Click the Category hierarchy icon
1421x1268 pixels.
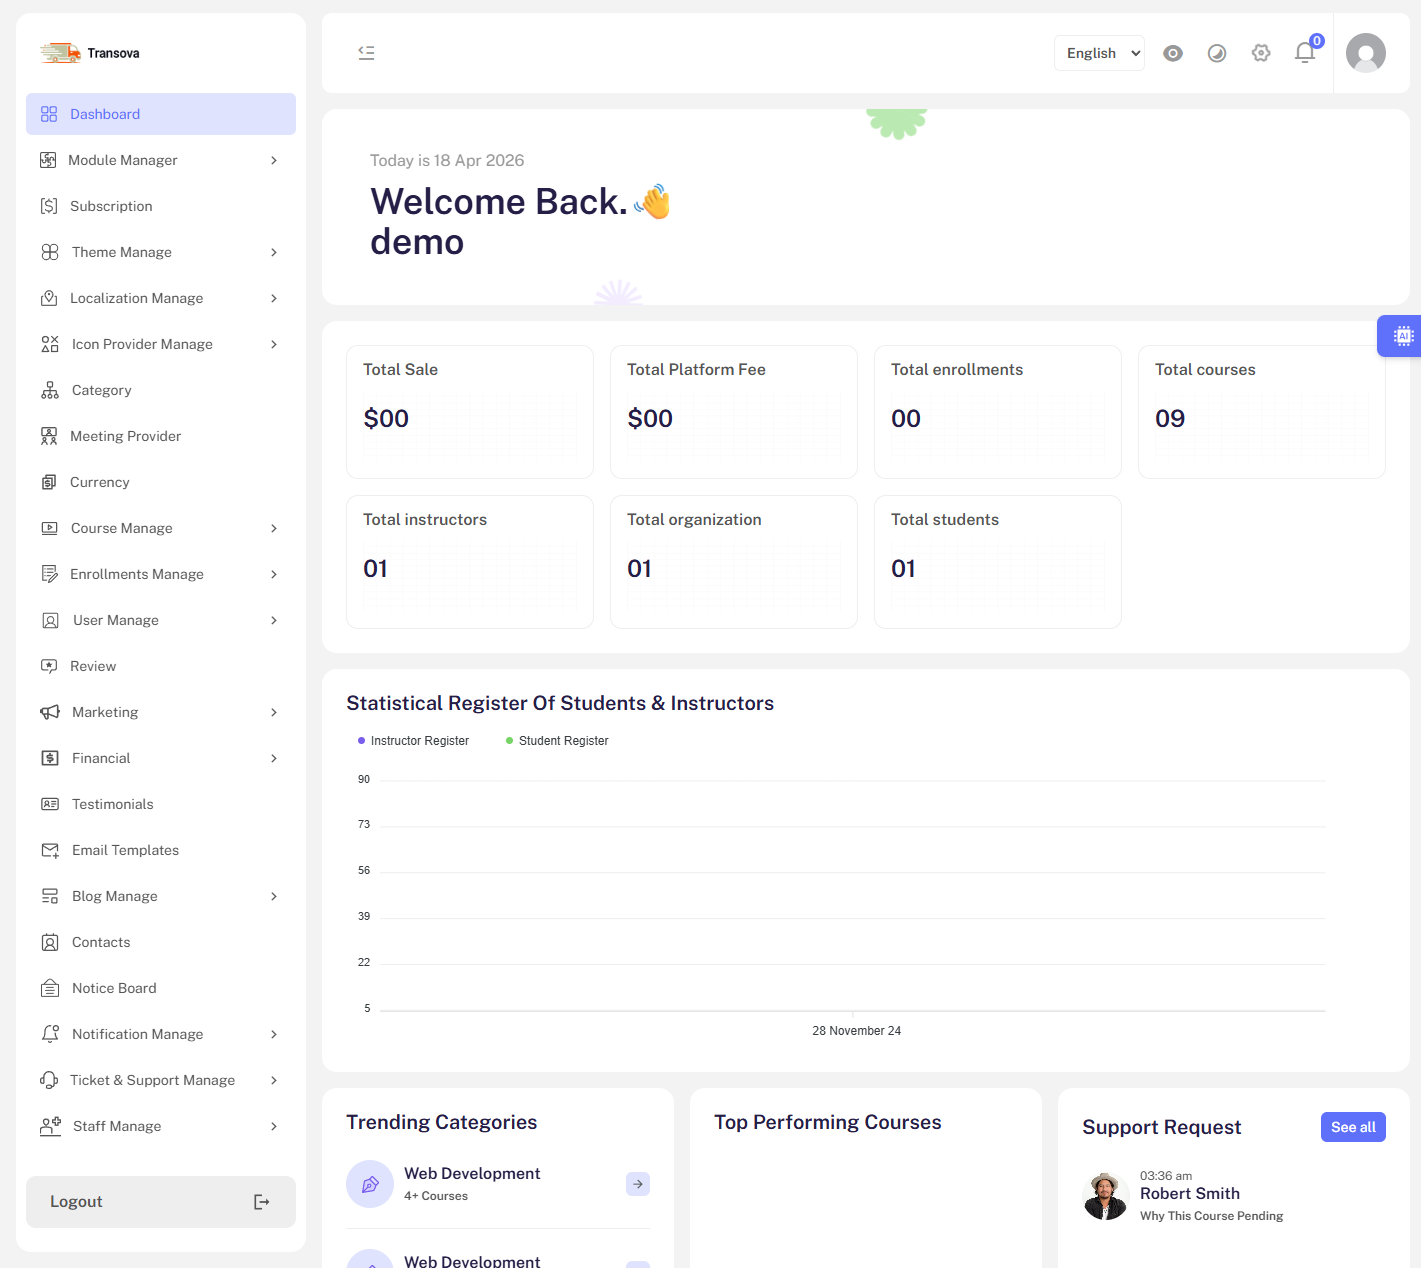tap(50, 390)
